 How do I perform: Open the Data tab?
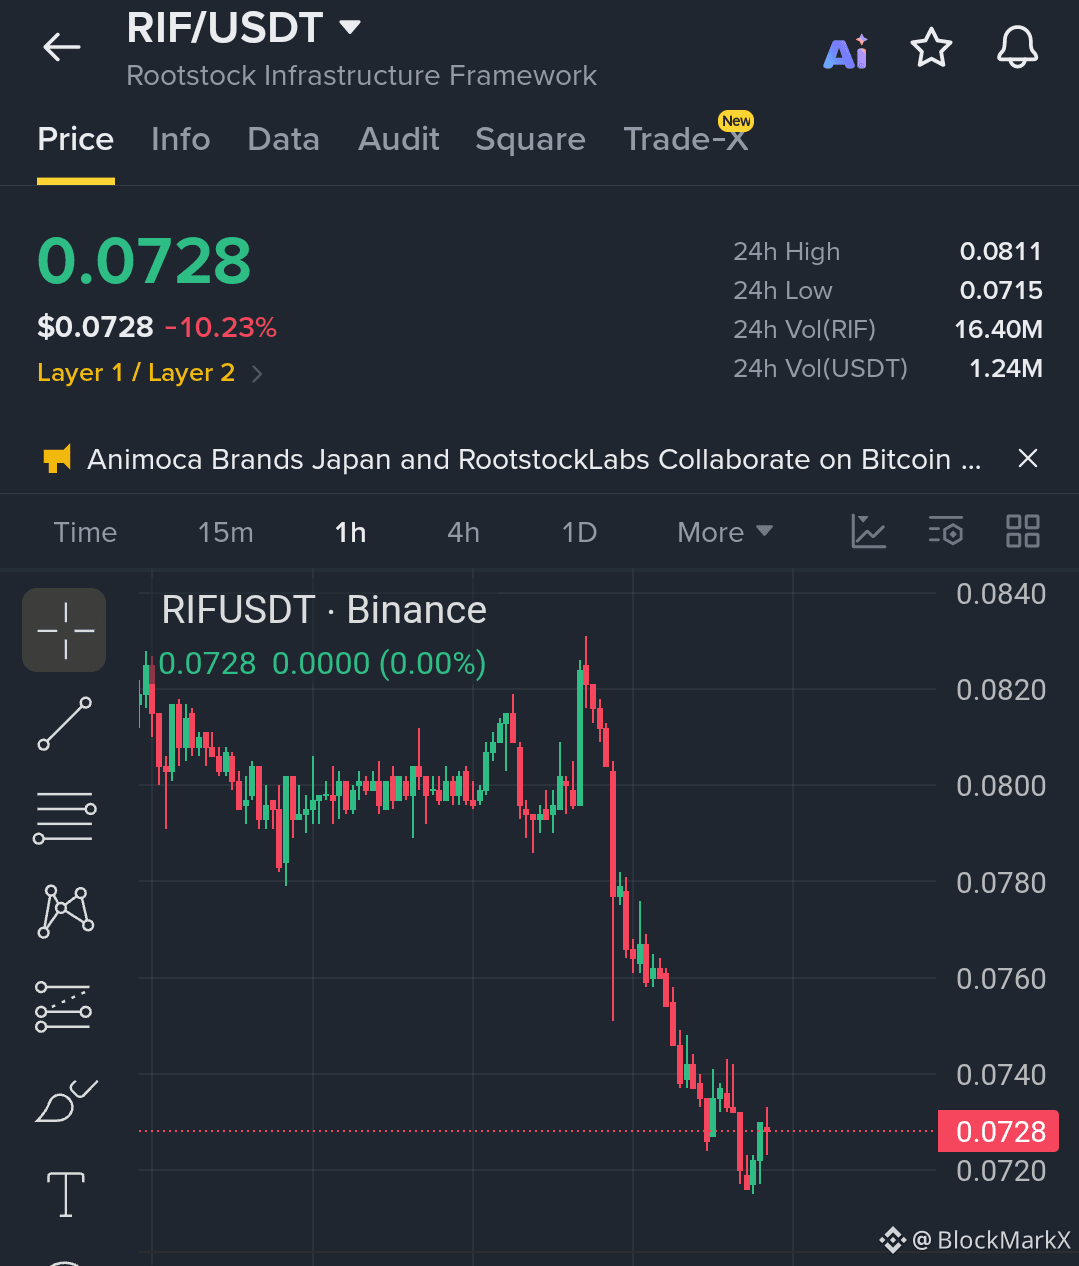click(284, 139)
